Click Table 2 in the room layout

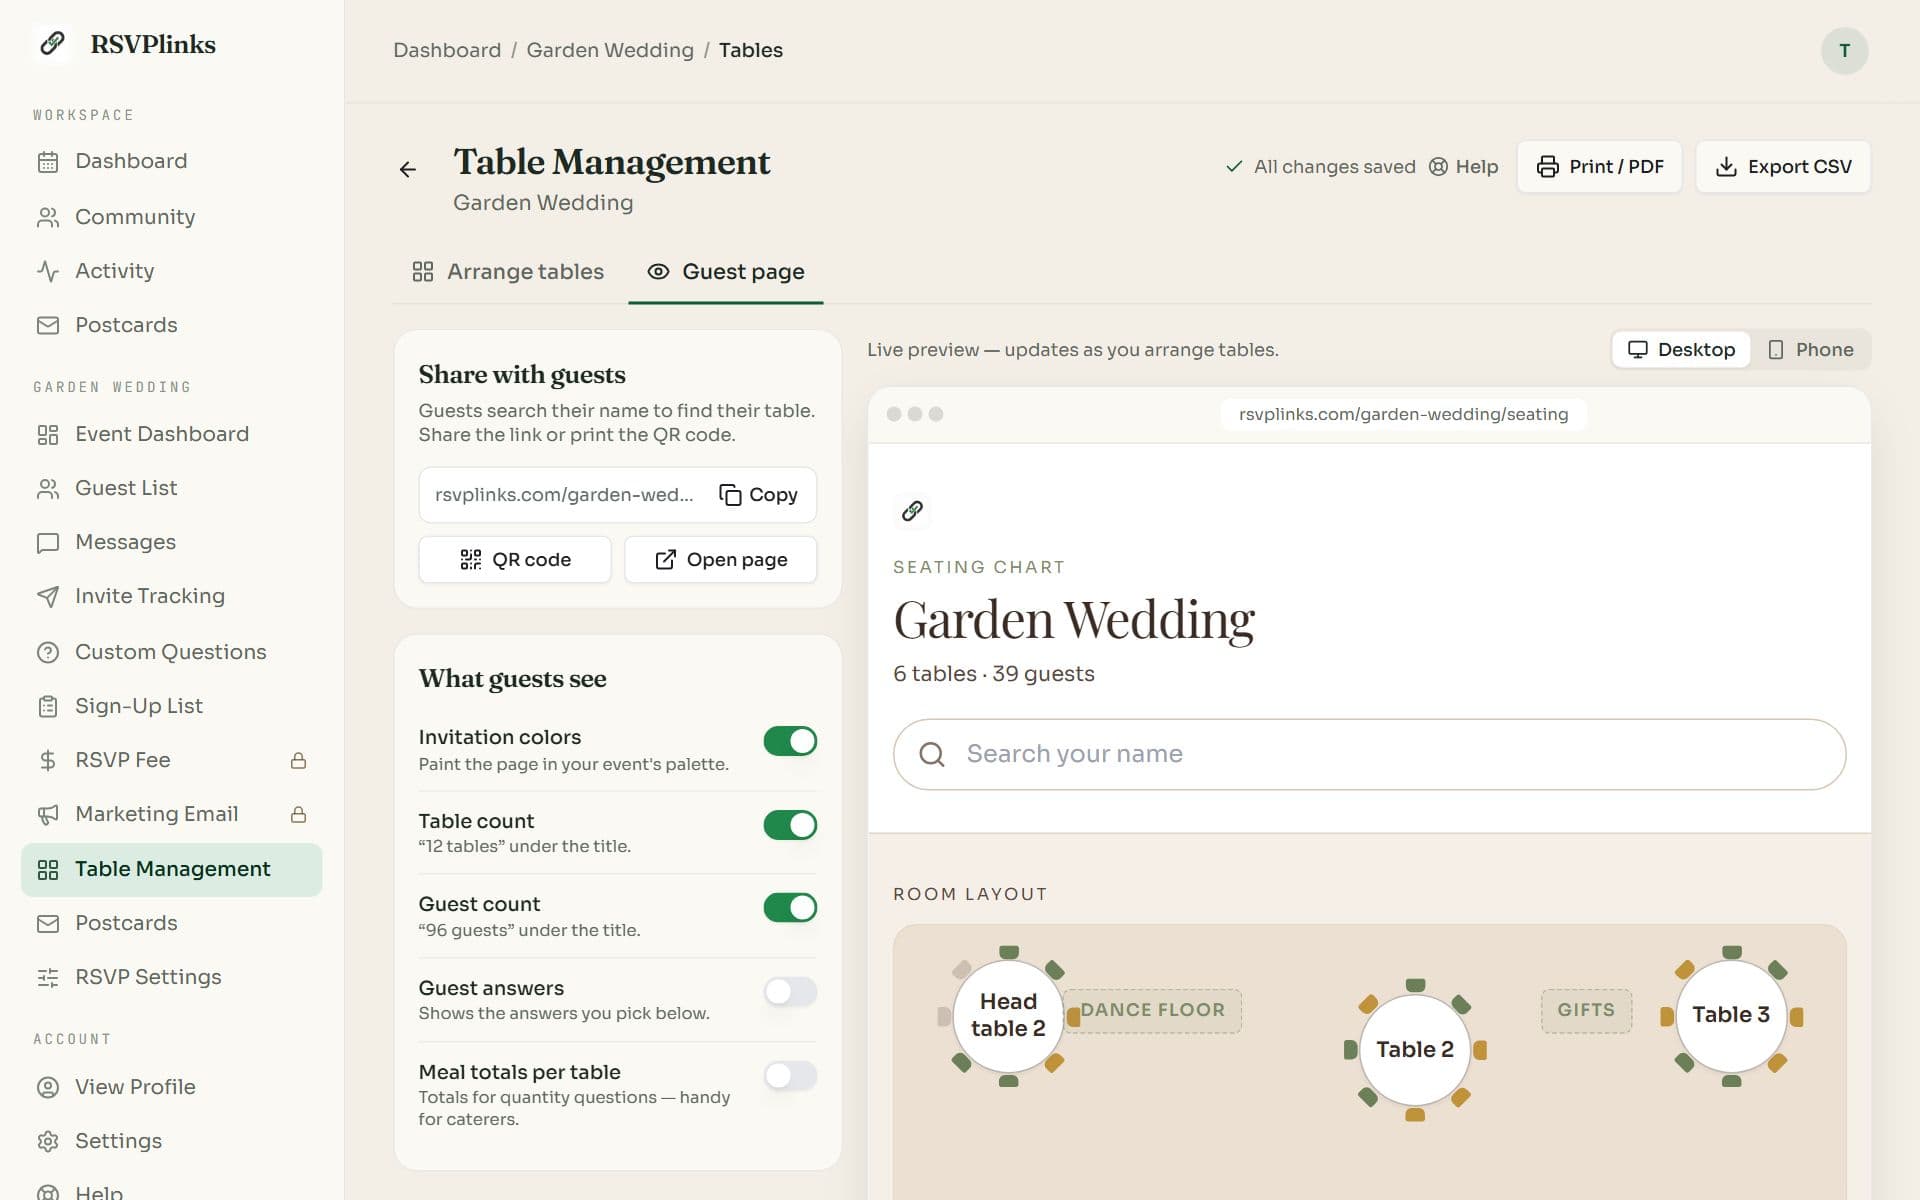[1415, 1049]
